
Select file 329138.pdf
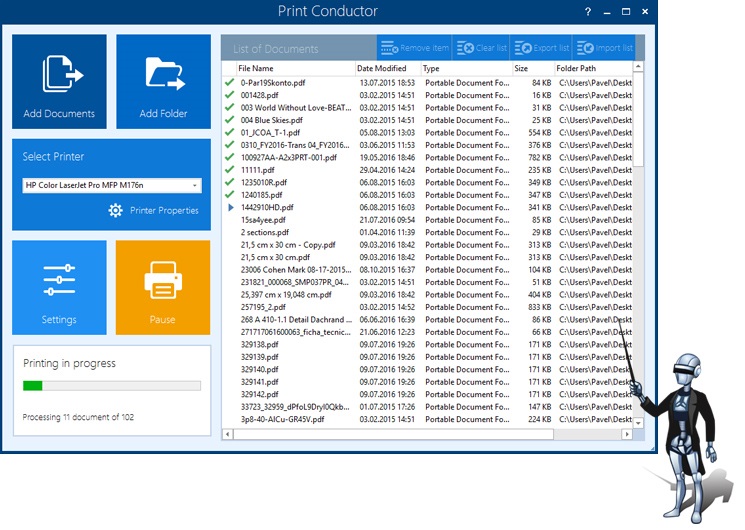click(259, 344)
